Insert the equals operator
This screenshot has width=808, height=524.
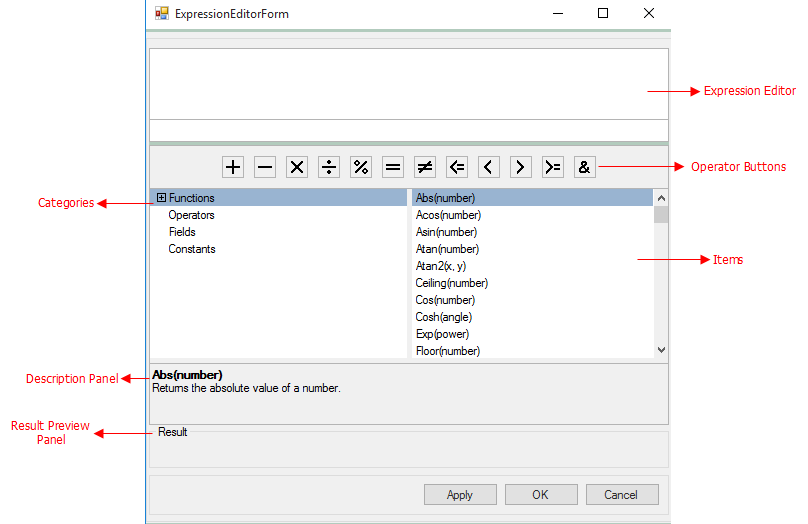coord(392,167)
